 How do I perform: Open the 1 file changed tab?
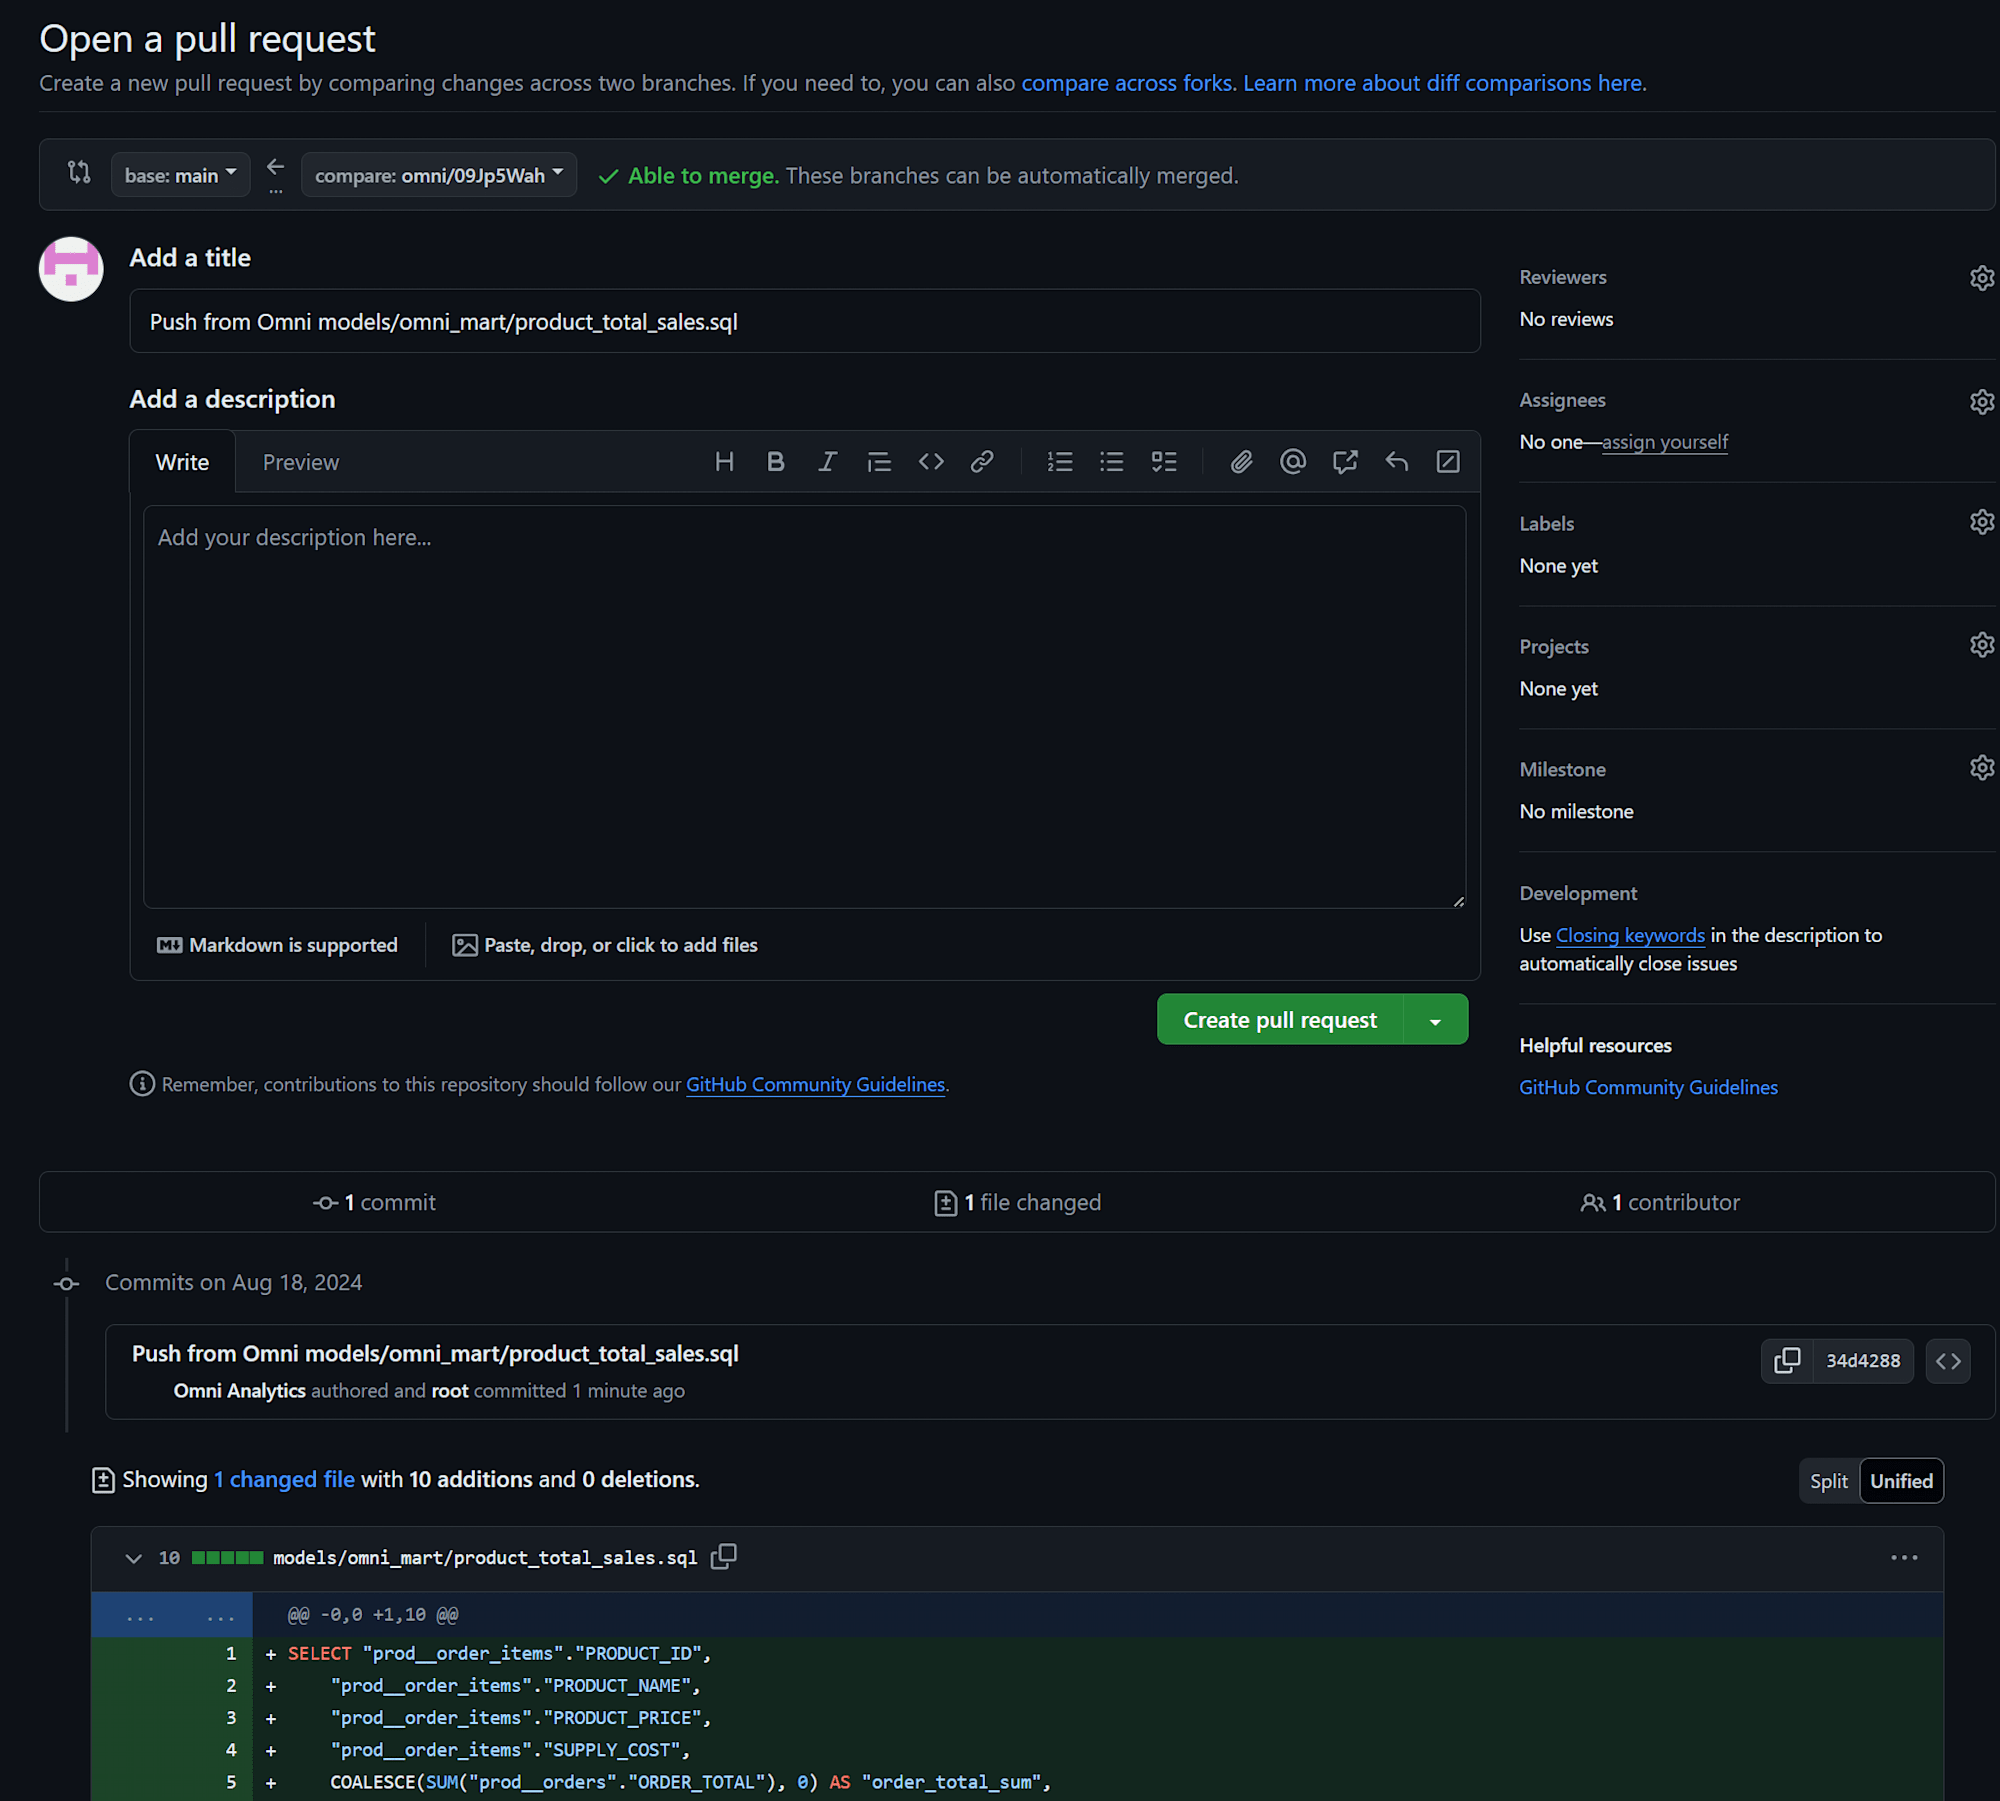click(1017, 1202)
